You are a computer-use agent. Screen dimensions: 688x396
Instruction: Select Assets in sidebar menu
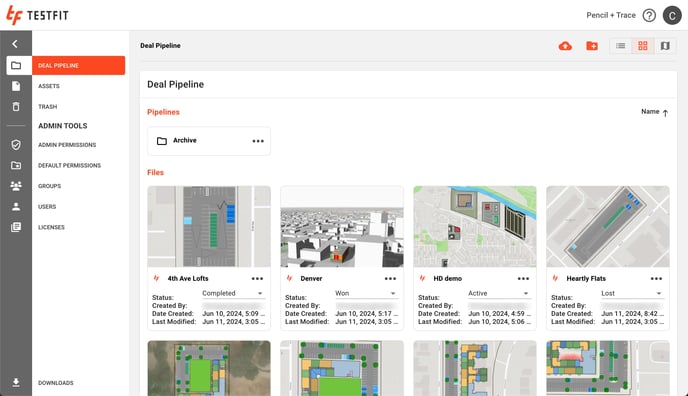(x=49, y=86)
